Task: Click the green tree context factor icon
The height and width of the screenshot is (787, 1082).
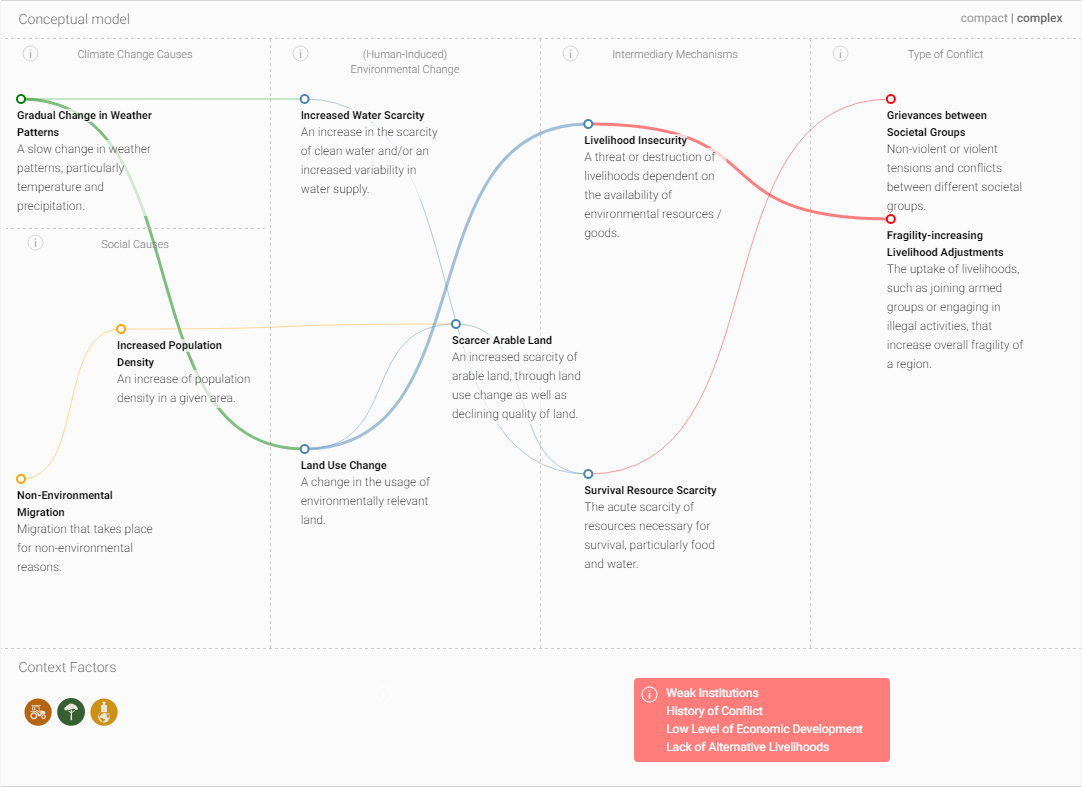Action: pos(71,712)
